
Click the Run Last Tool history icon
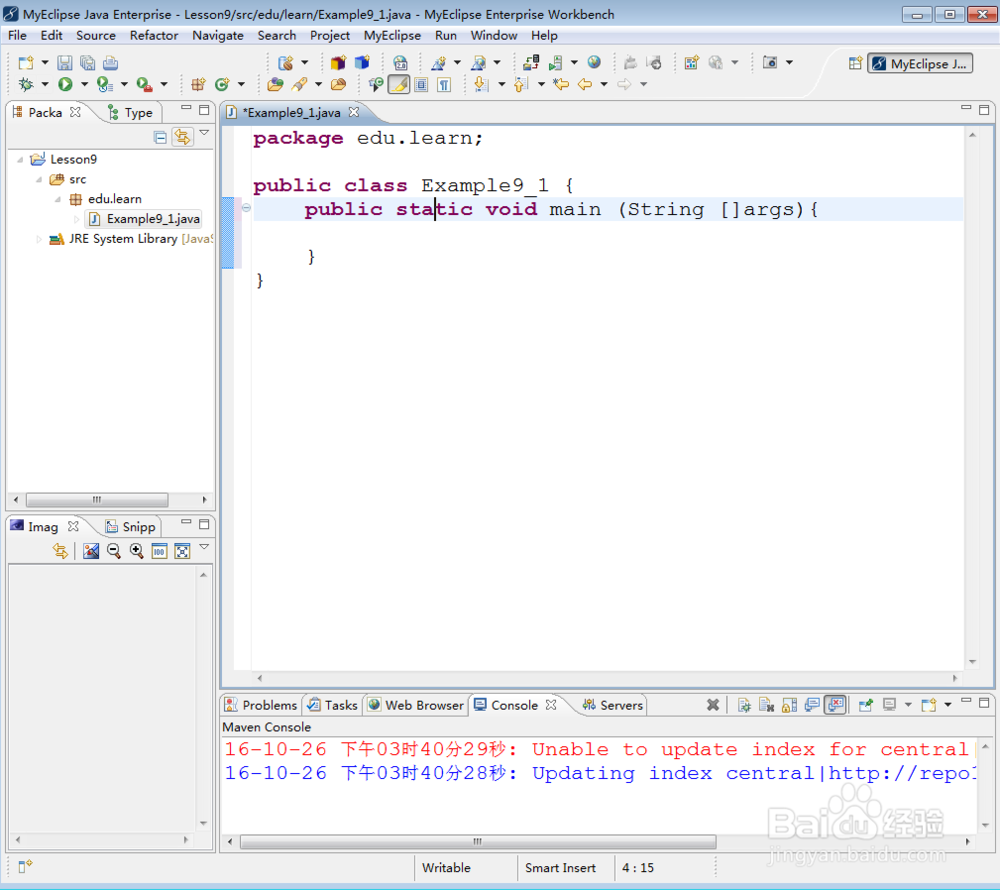[104, 84]
